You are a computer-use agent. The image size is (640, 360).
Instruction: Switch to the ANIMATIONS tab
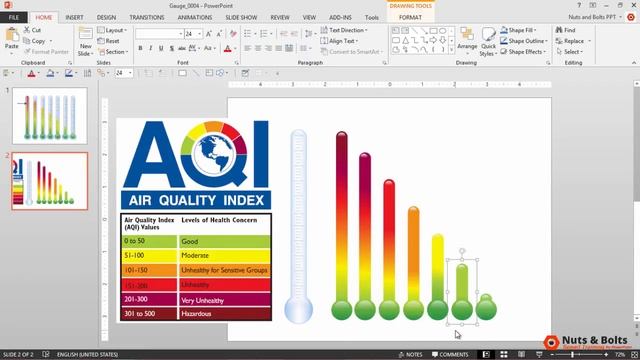(x=195, y=17)
